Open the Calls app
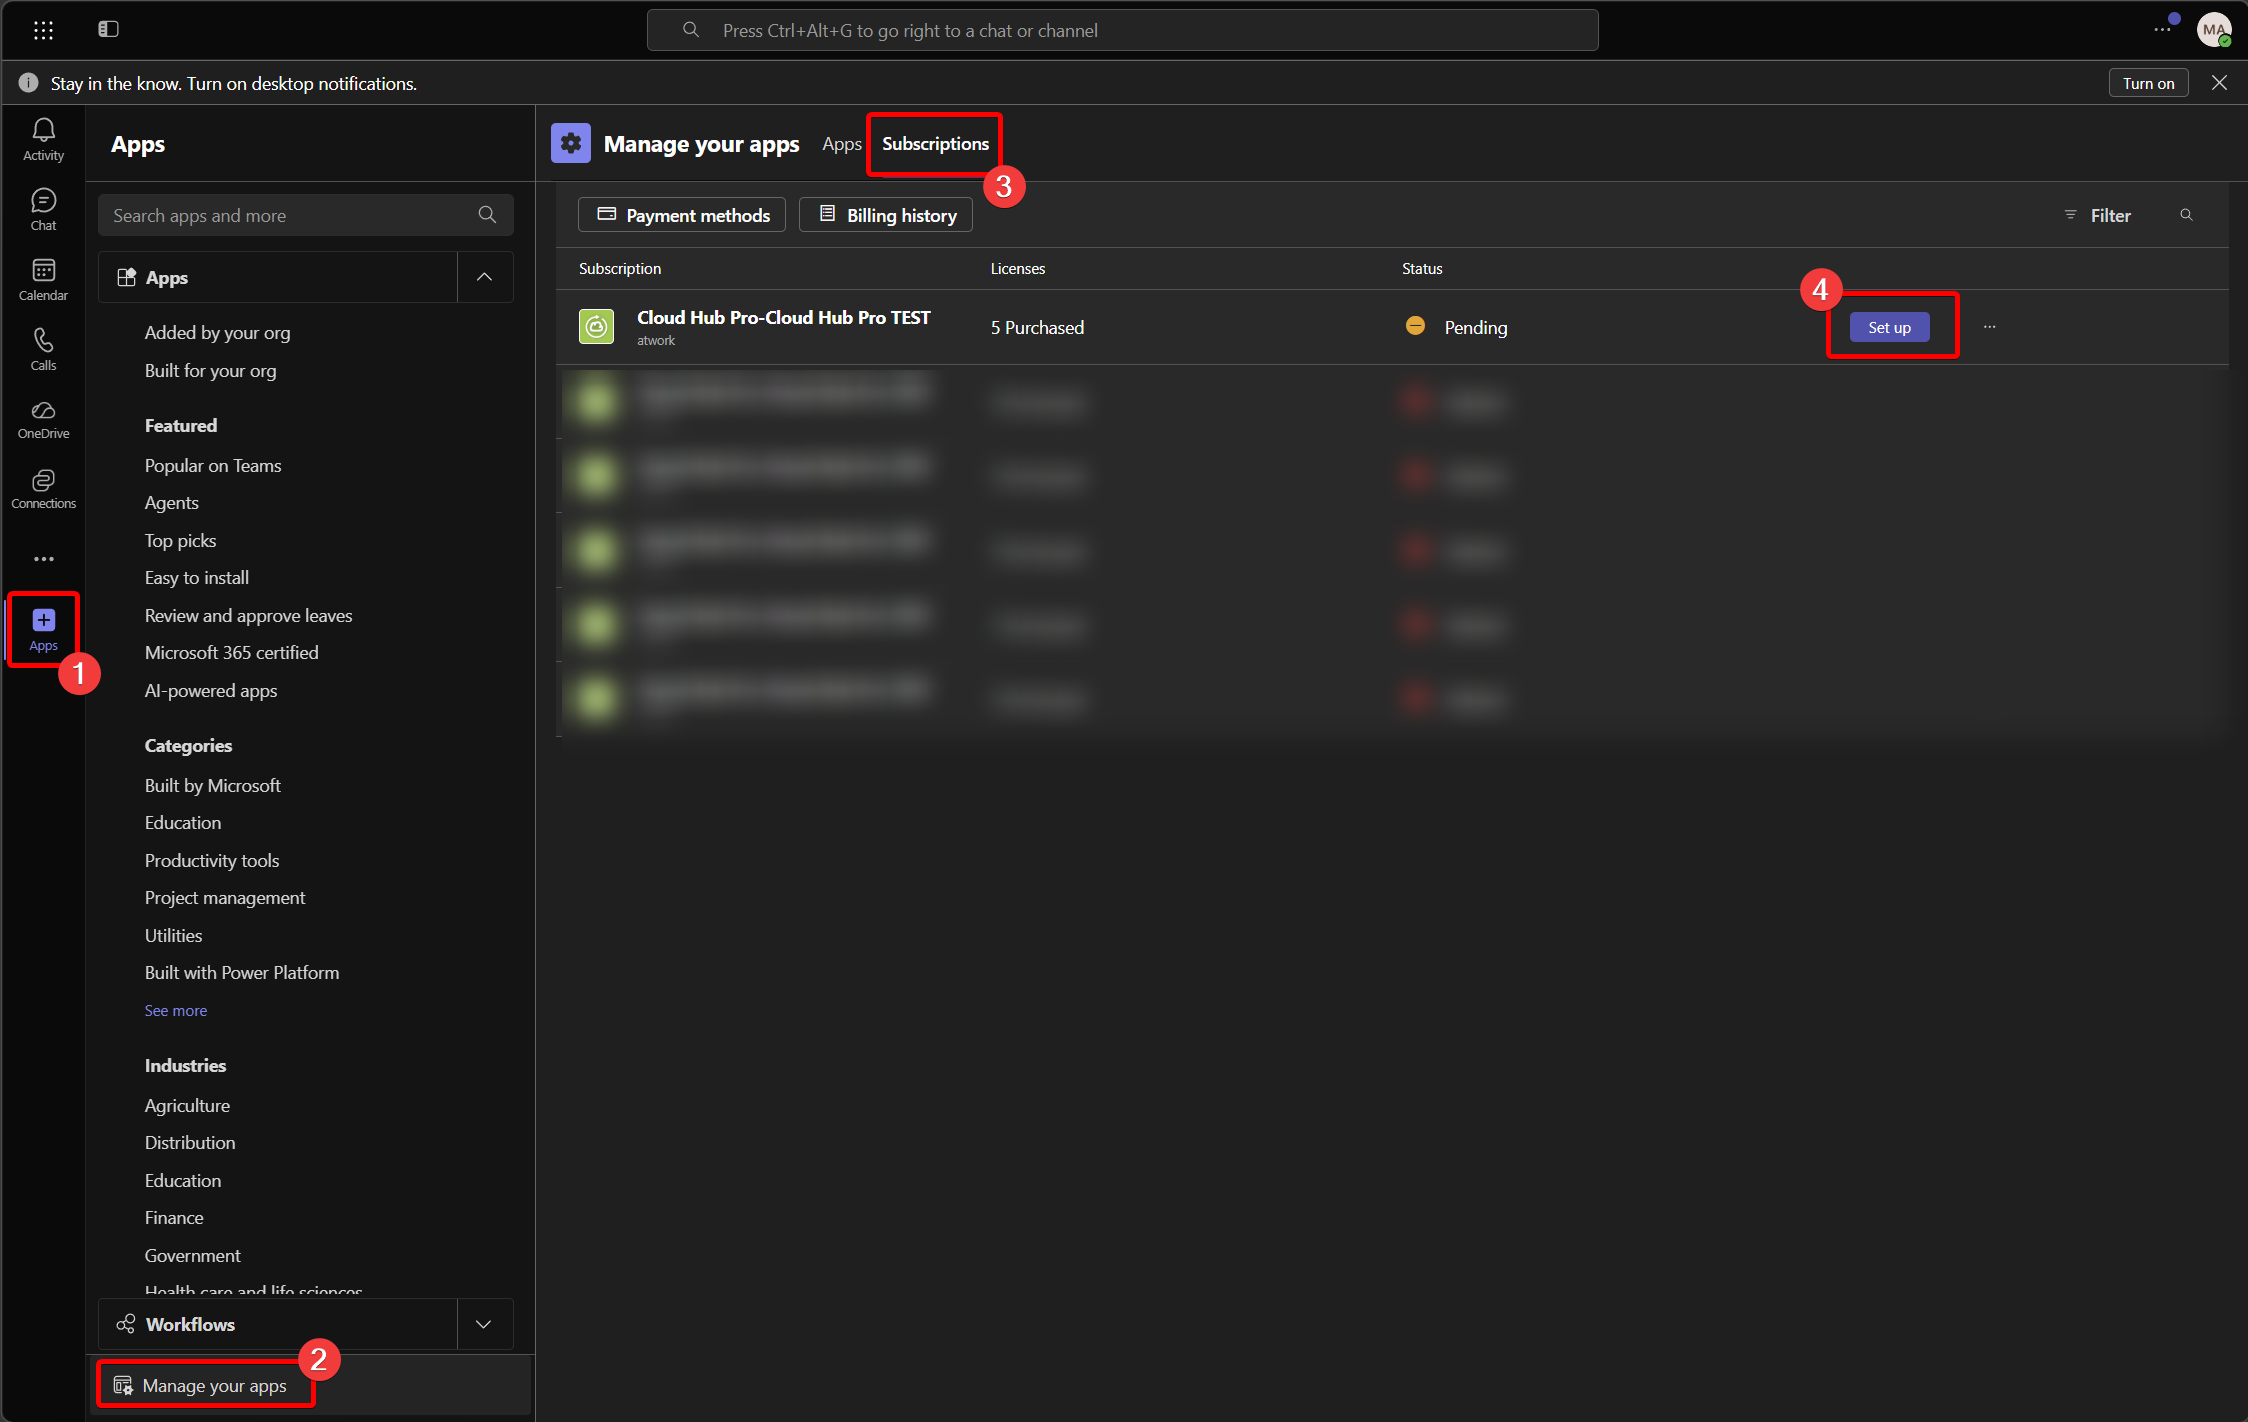The image size is (2248, 1422). tap(43, 350)
